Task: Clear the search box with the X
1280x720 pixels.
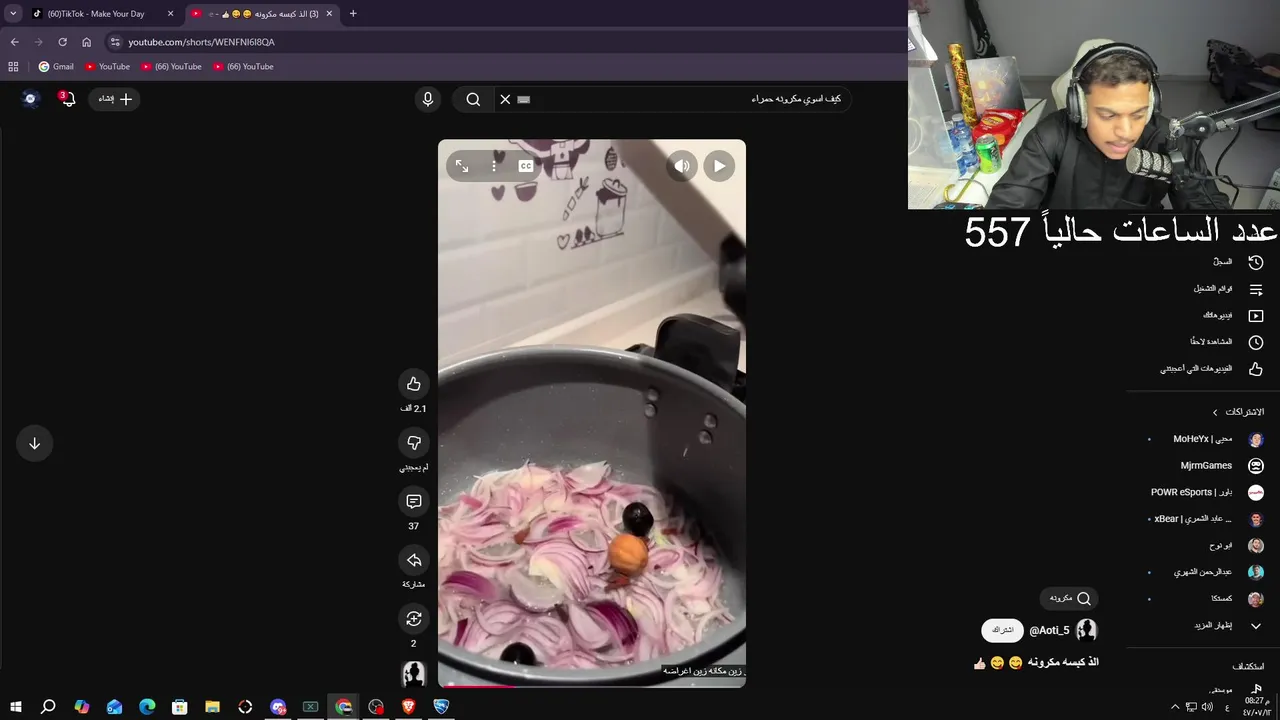Action: (x=505, y=99)
